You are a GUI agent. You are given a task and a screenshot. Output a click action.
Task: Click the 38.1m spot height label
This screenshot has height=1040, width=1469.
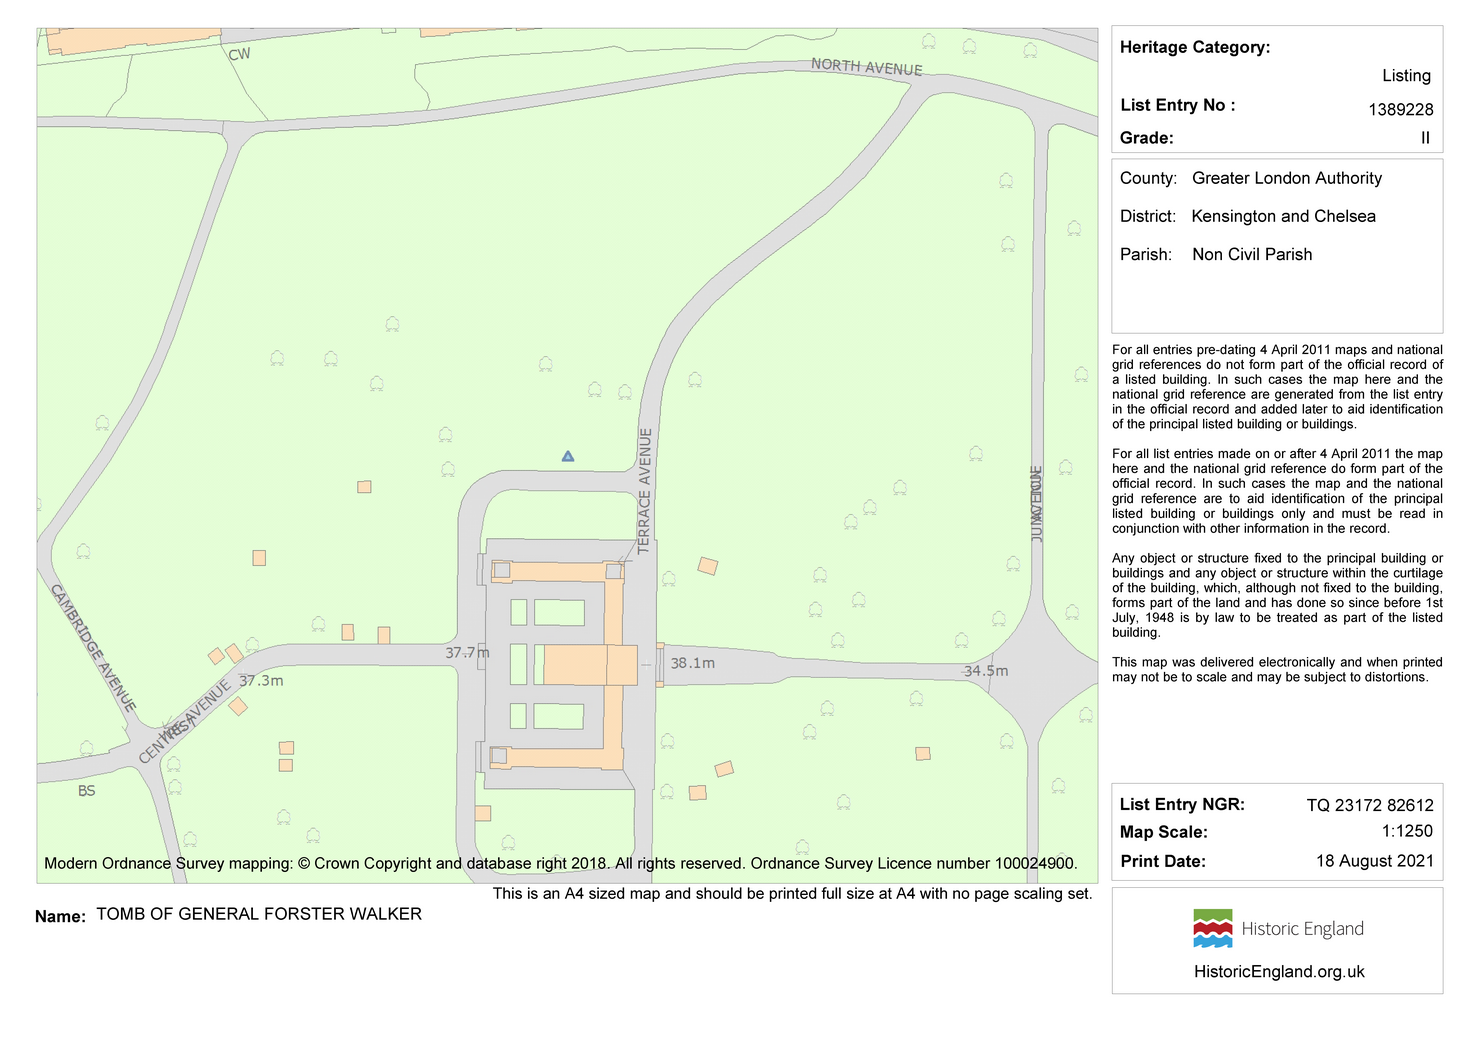coord(693,663)
